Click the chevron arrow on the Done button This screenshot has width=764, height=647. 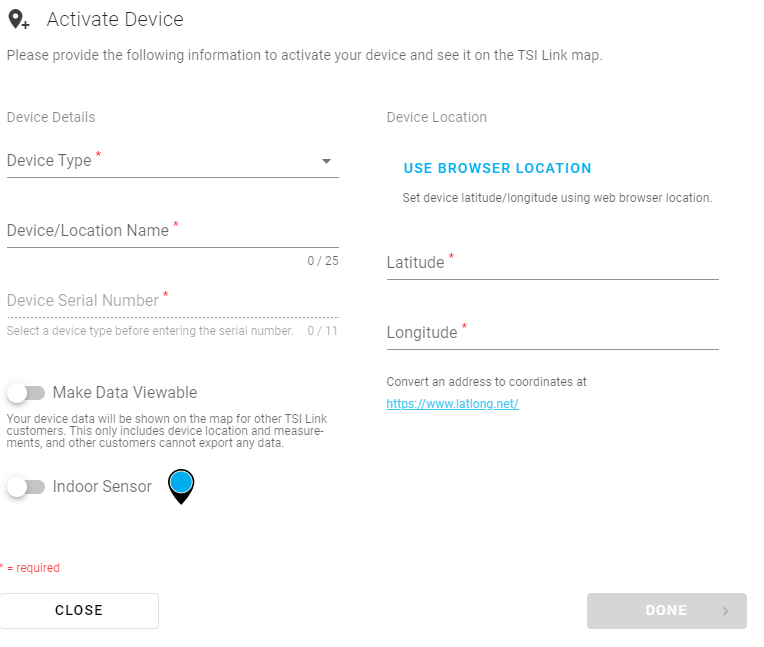point(726,611)
